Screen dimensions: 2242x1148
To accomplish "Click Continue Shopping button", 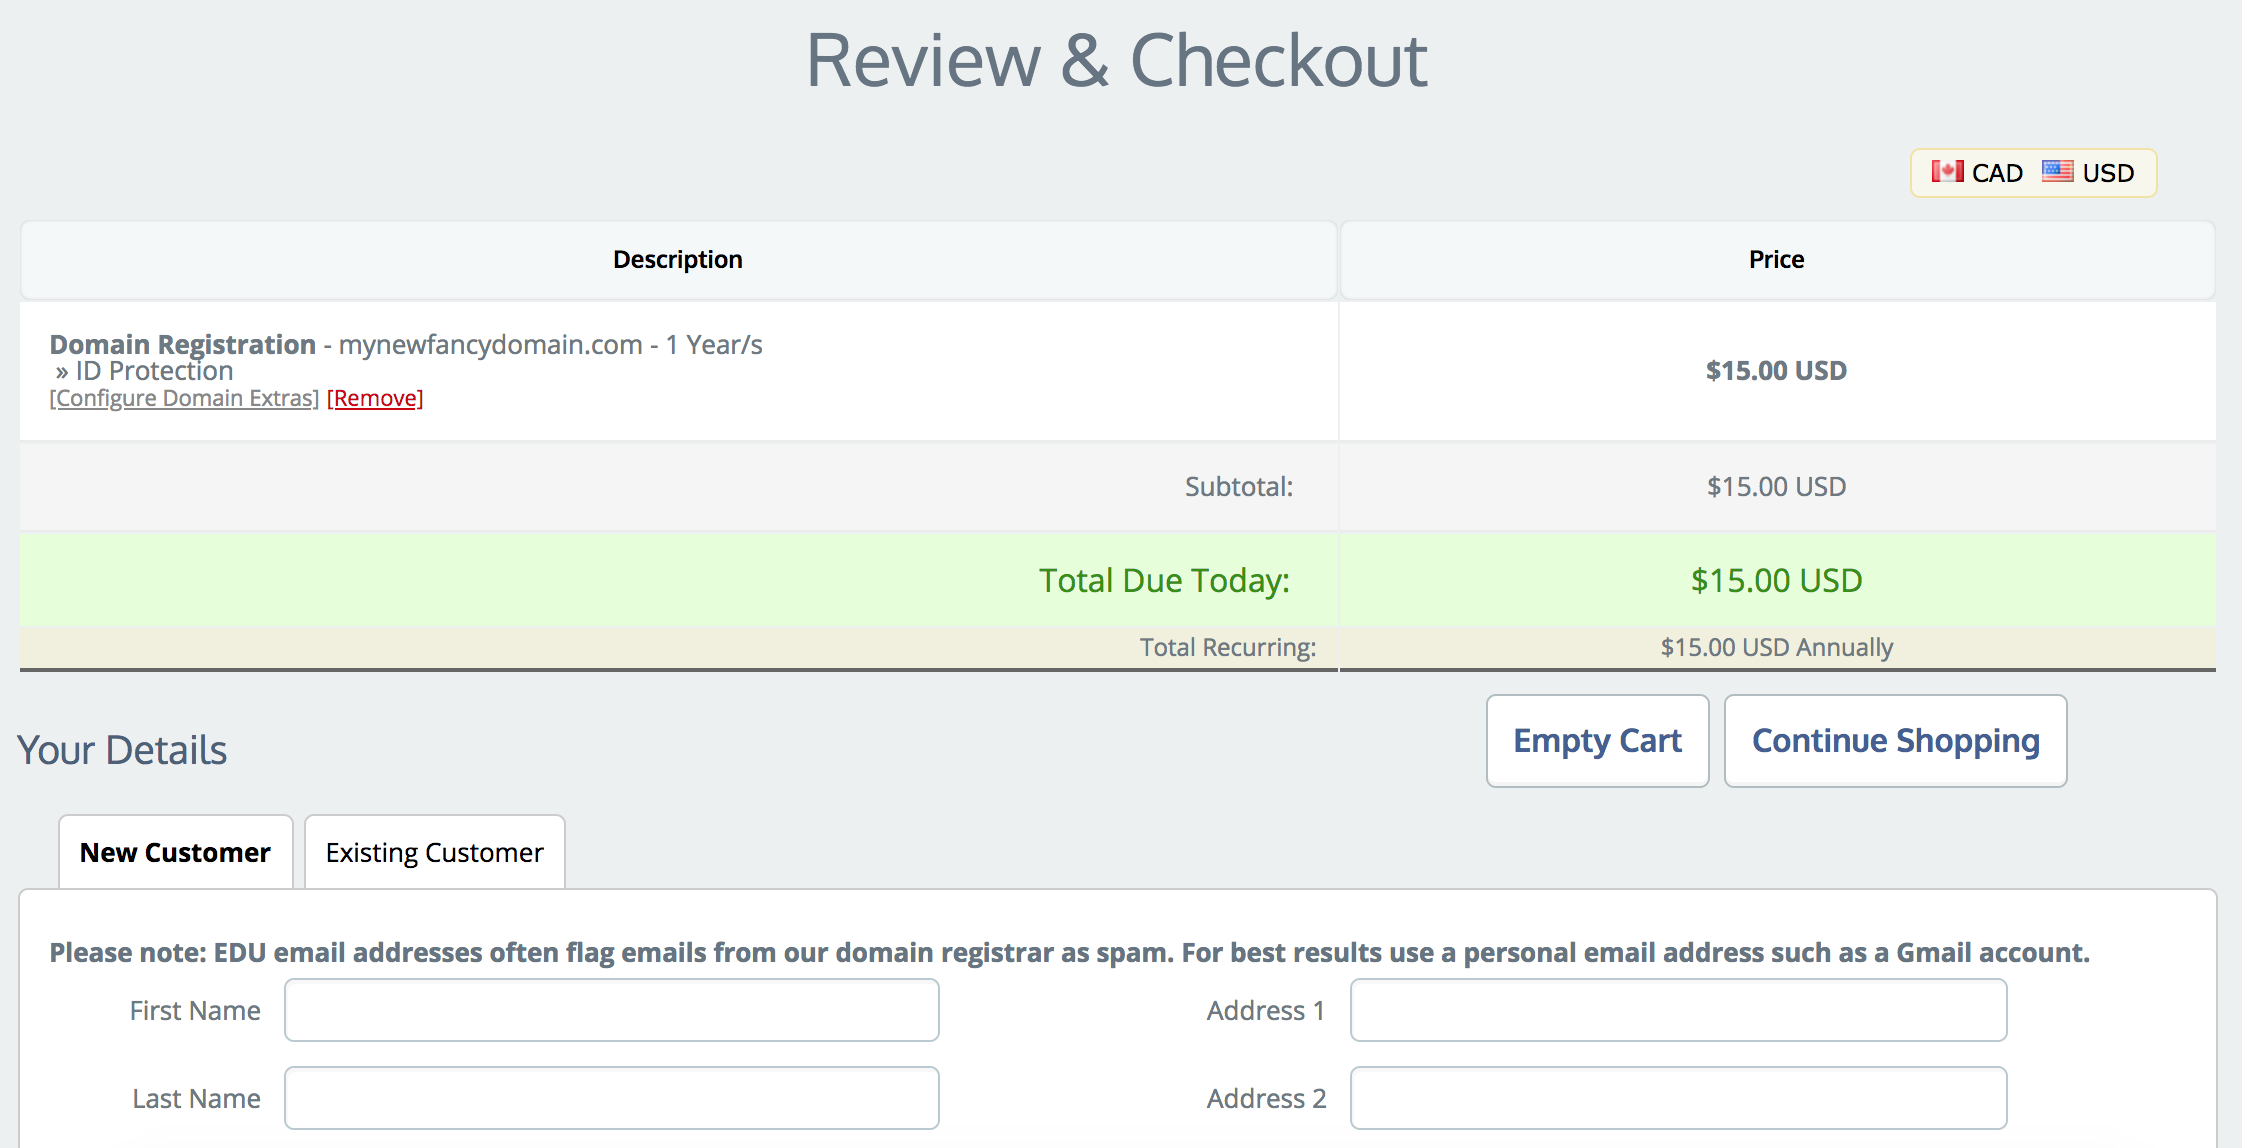I will (x=1895, y=741).
